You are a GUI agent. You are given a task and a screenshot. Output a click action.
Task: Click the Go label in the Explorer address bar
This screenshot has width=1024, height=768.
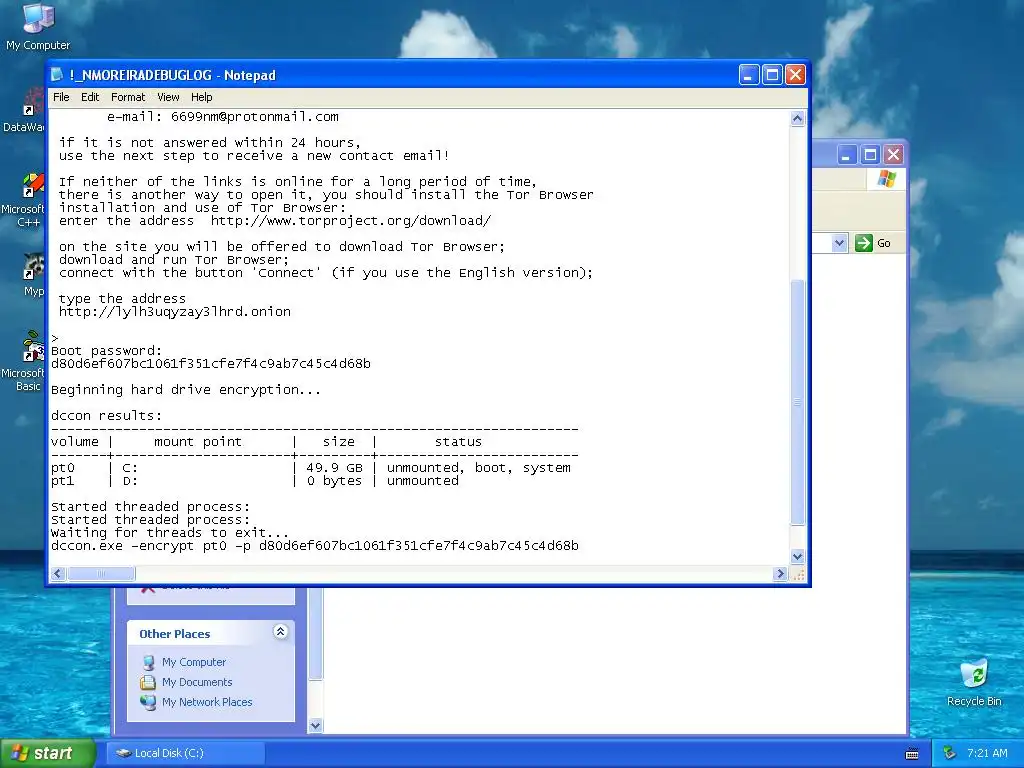pyautogui.click(x=884, y=243)
